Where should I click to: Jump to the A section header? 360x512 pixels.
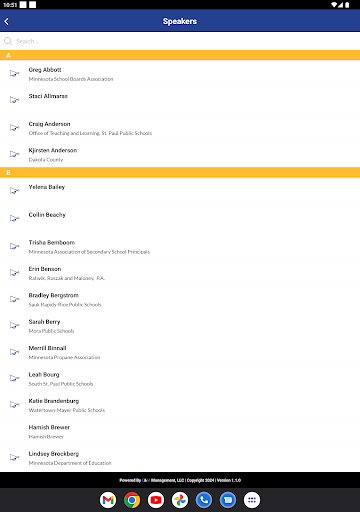180,55
